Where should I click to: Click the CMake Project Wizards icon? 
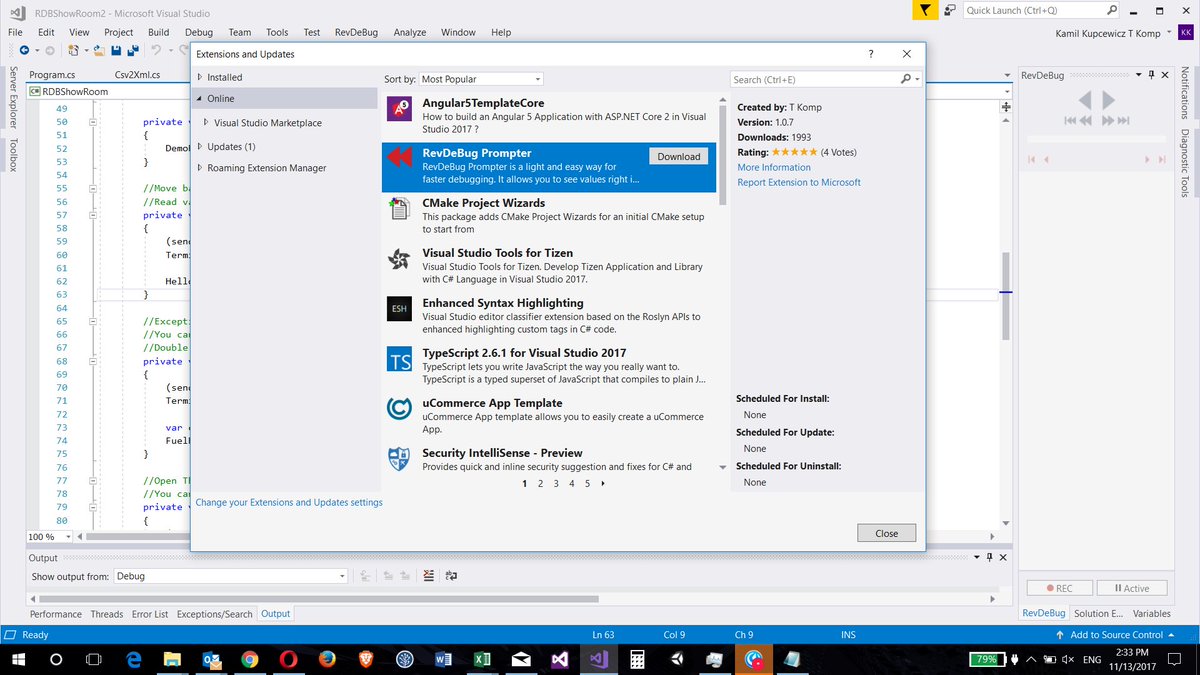(x=400, y=209)
